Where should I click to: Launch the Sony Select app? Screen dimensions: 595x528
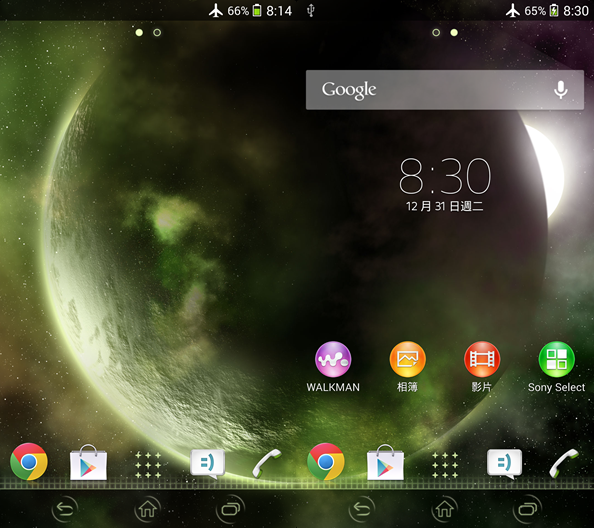pyautogui.click(x=557, y=367)
